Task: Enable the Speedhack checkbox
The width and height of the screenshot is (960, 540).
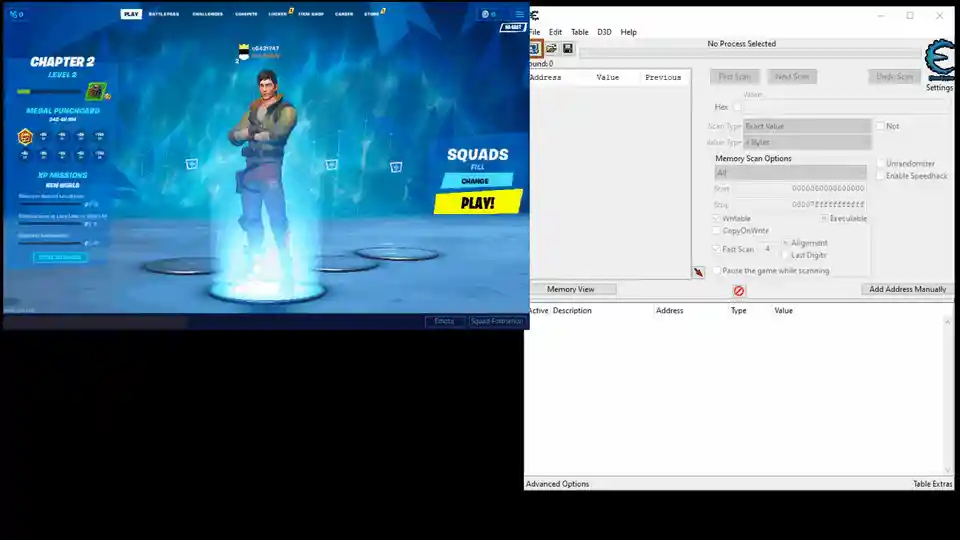Action: tap(880, 176)
